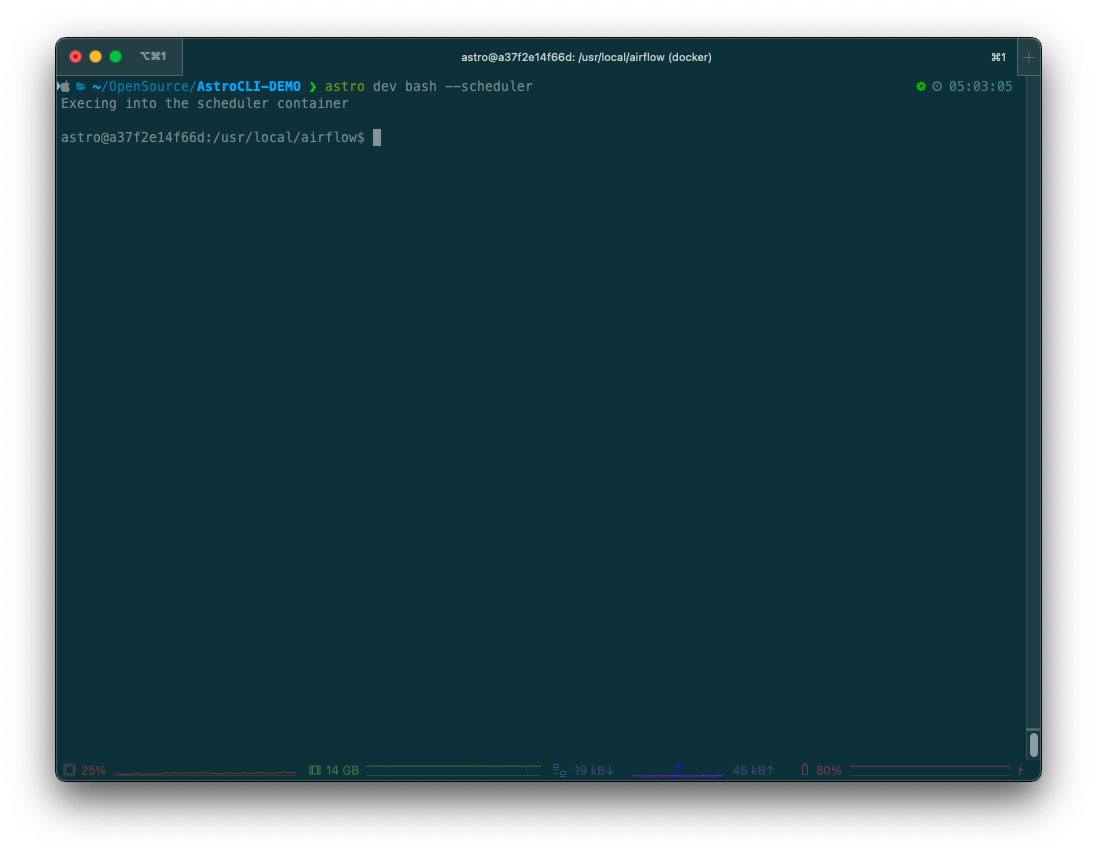1097x855 pixels.
Task: Click the 14 GB memory value
Action: [342, 770]
